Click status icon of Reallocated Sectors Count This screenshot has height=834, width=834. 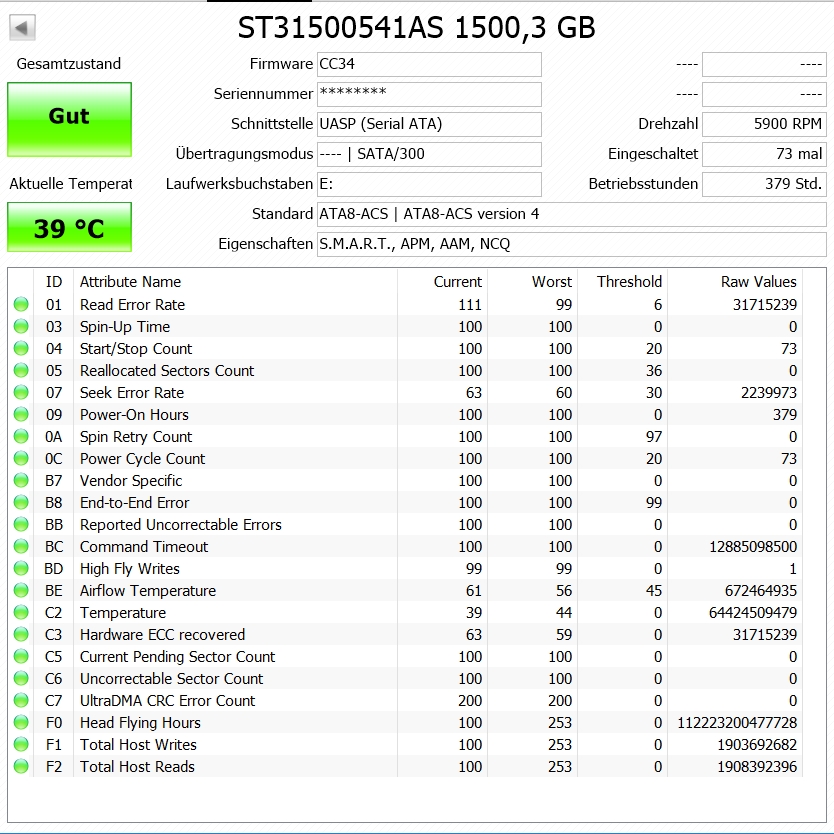(x=21, y=370)
